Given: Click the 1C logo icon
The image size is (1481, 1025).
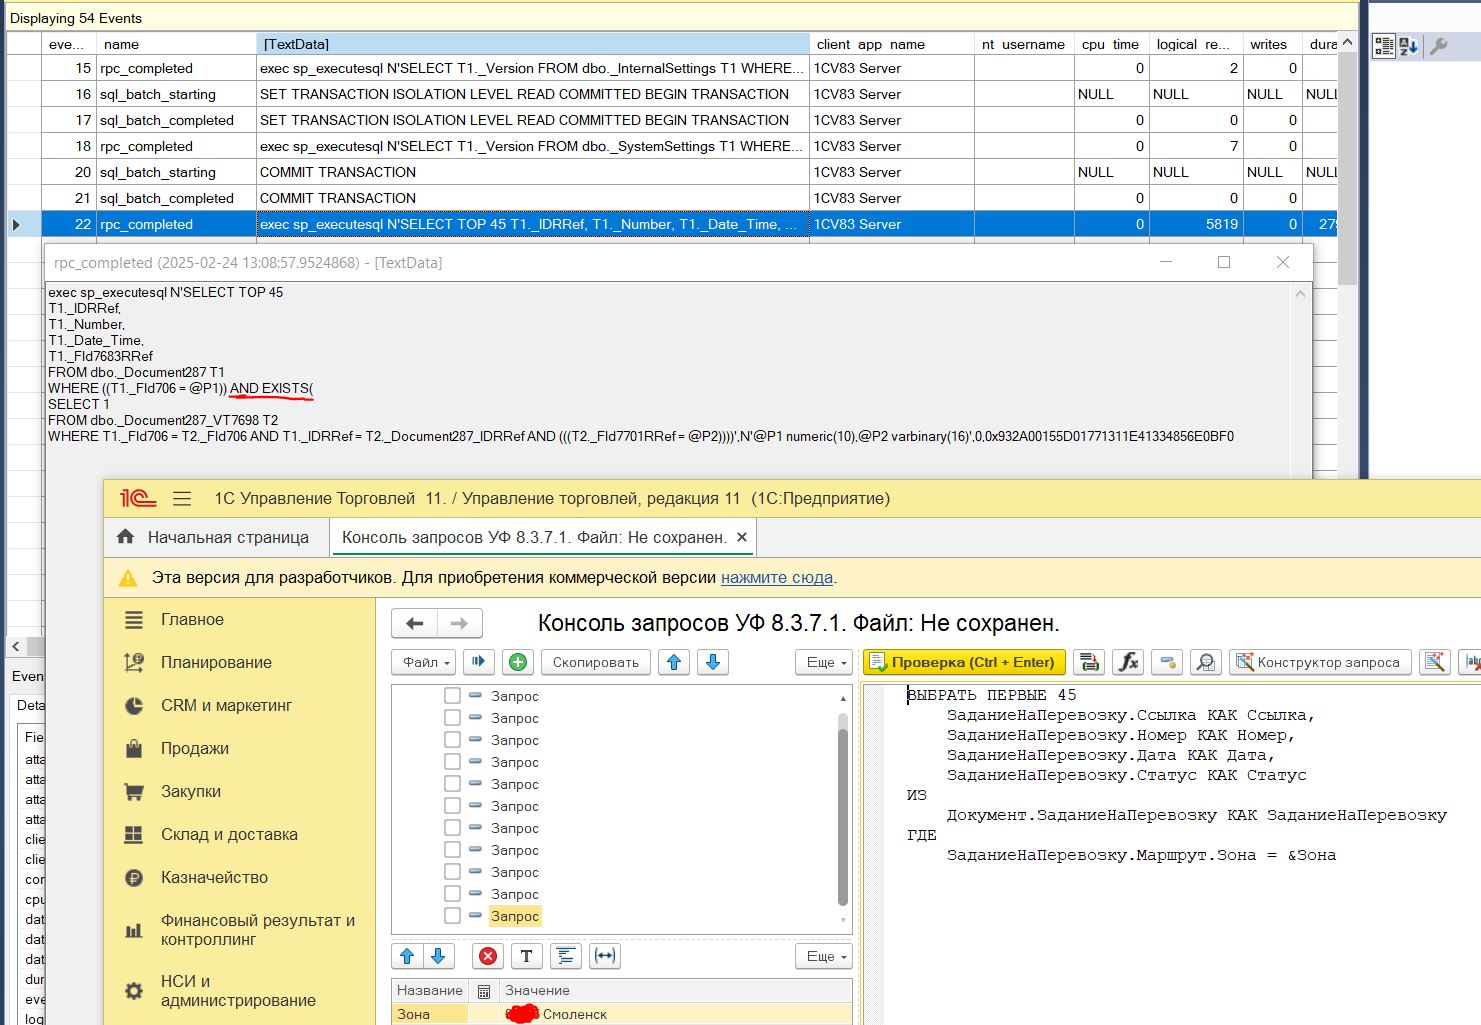Looking at the screenshot, I should click(138, 498).
